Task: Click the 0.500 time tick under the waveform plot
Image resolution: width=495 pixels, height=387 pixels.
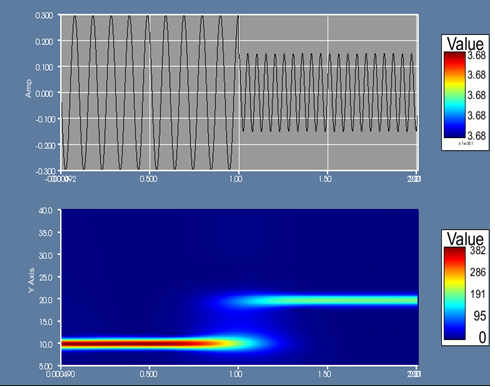Action: coord(148,179)
